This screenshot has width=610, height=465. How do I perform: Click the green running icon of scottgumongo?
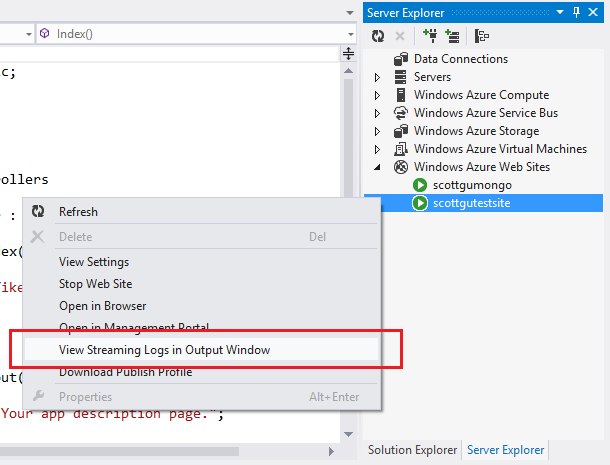420,185
